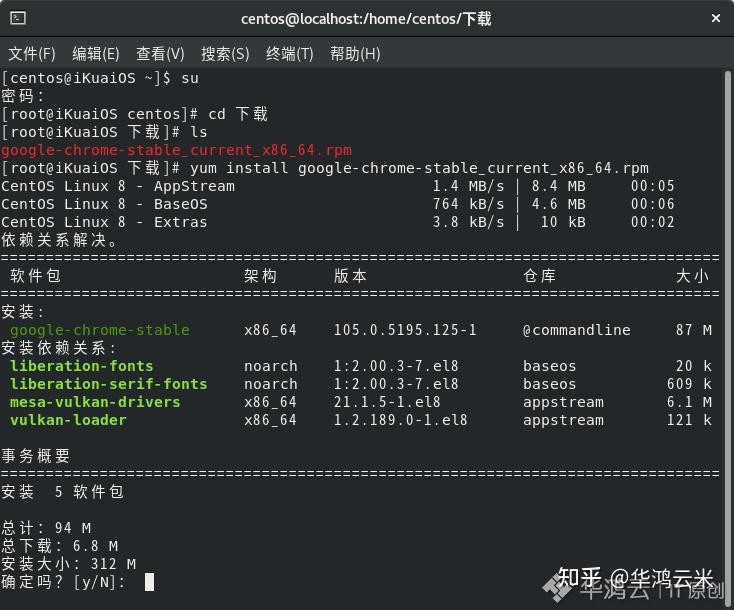Click the 大小 column header
Screen dimensions: 734x610
click(692, 276)
